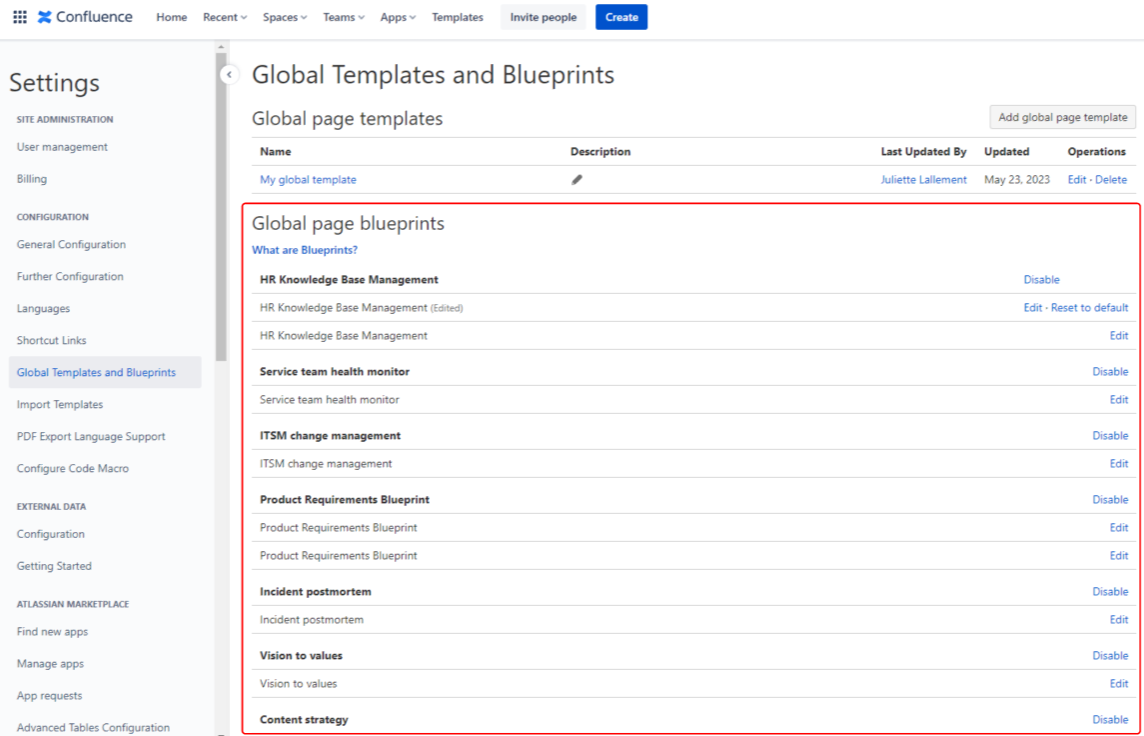Screen dimensions: 1144x736
Task: Click the pencil icon in Description column
Action: pos(577,180)
